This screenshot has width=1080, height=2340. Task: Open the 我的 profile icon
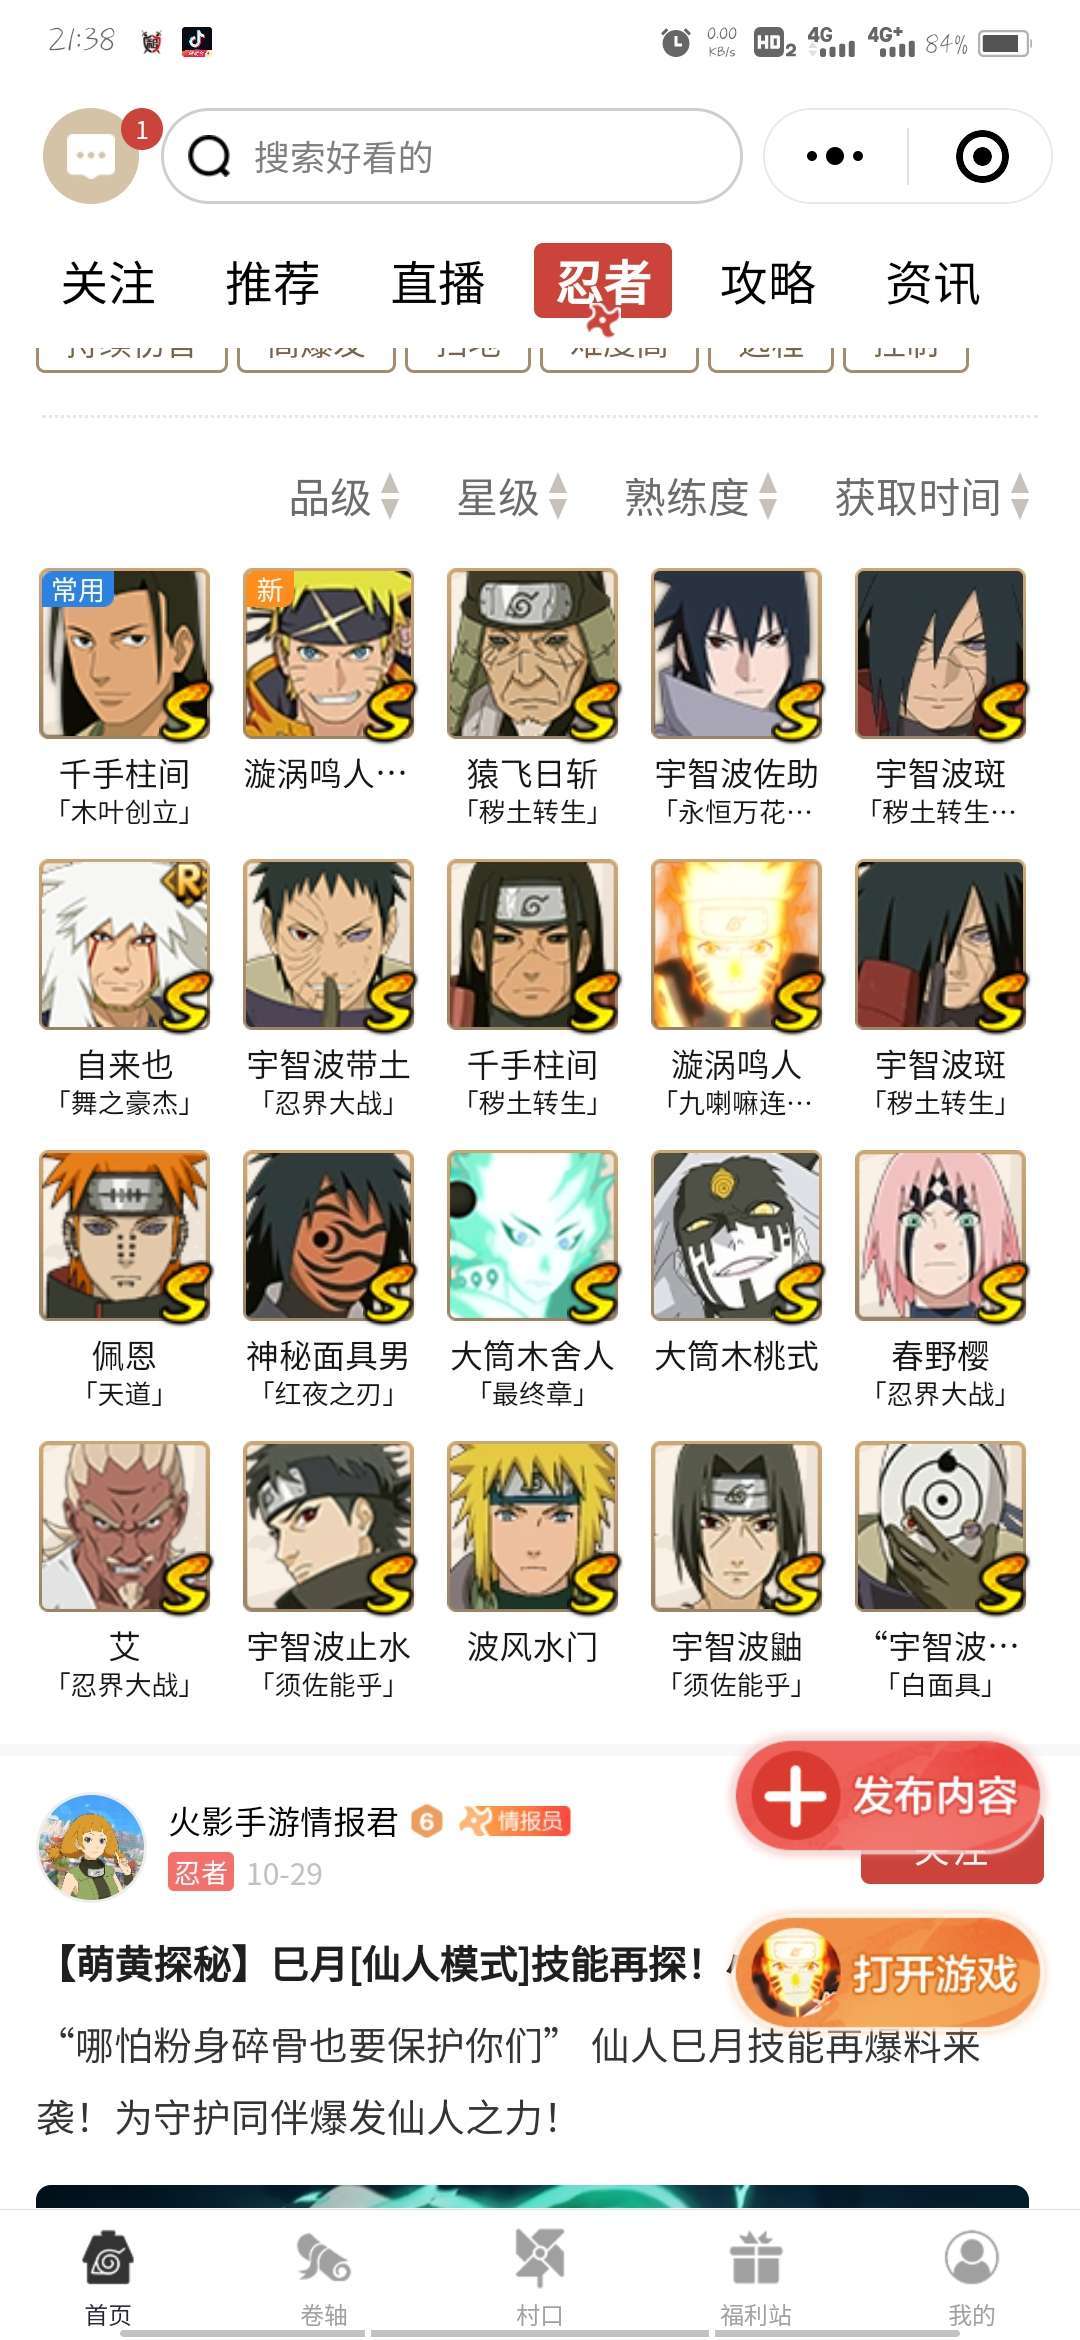(x=971, y=2259)
